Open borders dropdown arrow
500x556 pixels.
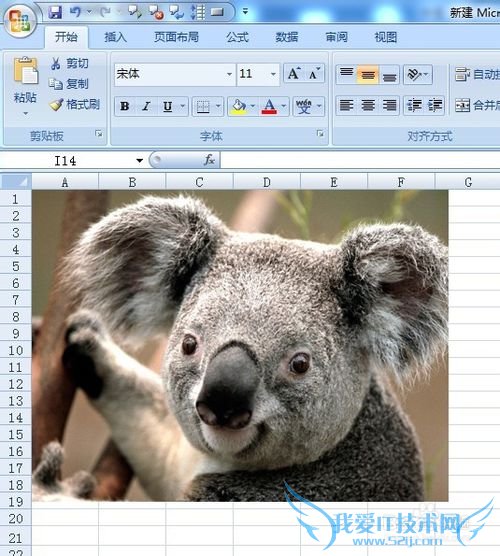click(218, 106)
